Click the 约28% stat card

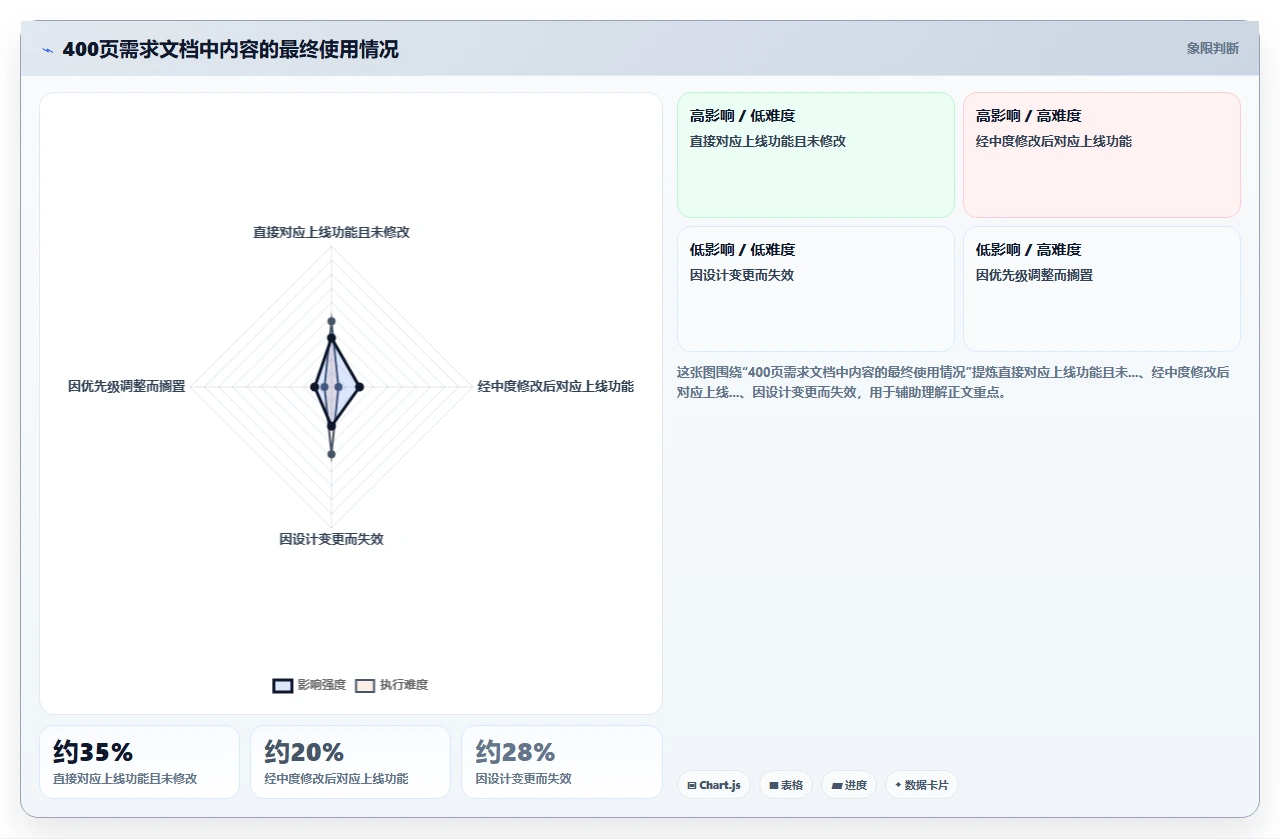562,762
